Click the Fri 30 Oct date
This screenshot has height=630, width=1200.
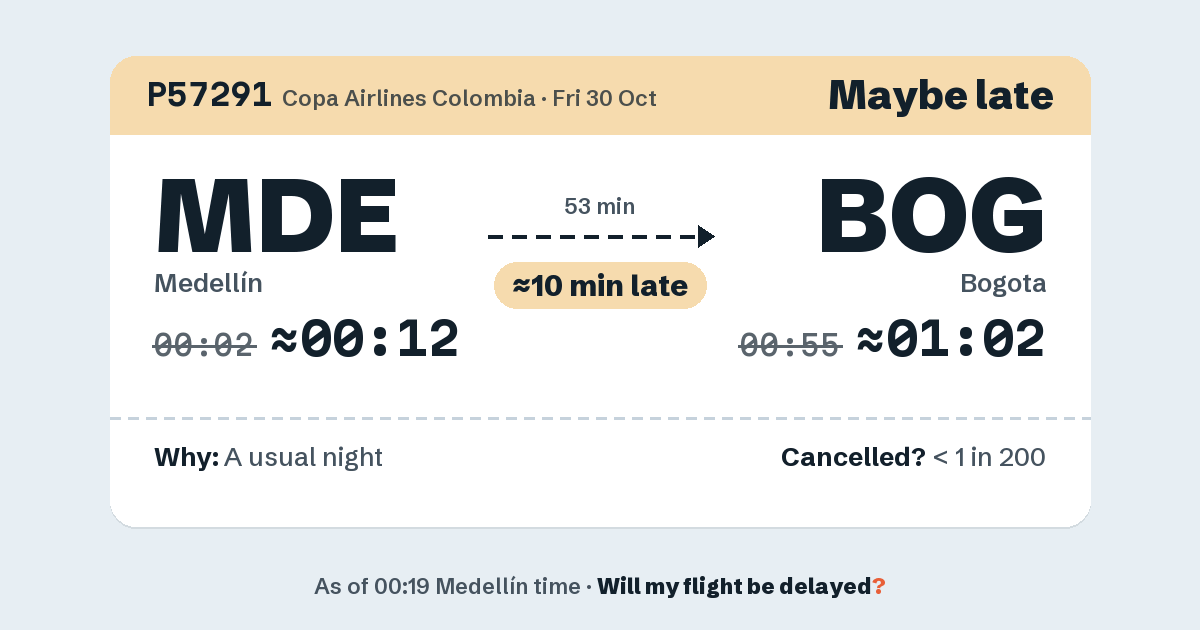click(x=604, y=99)
